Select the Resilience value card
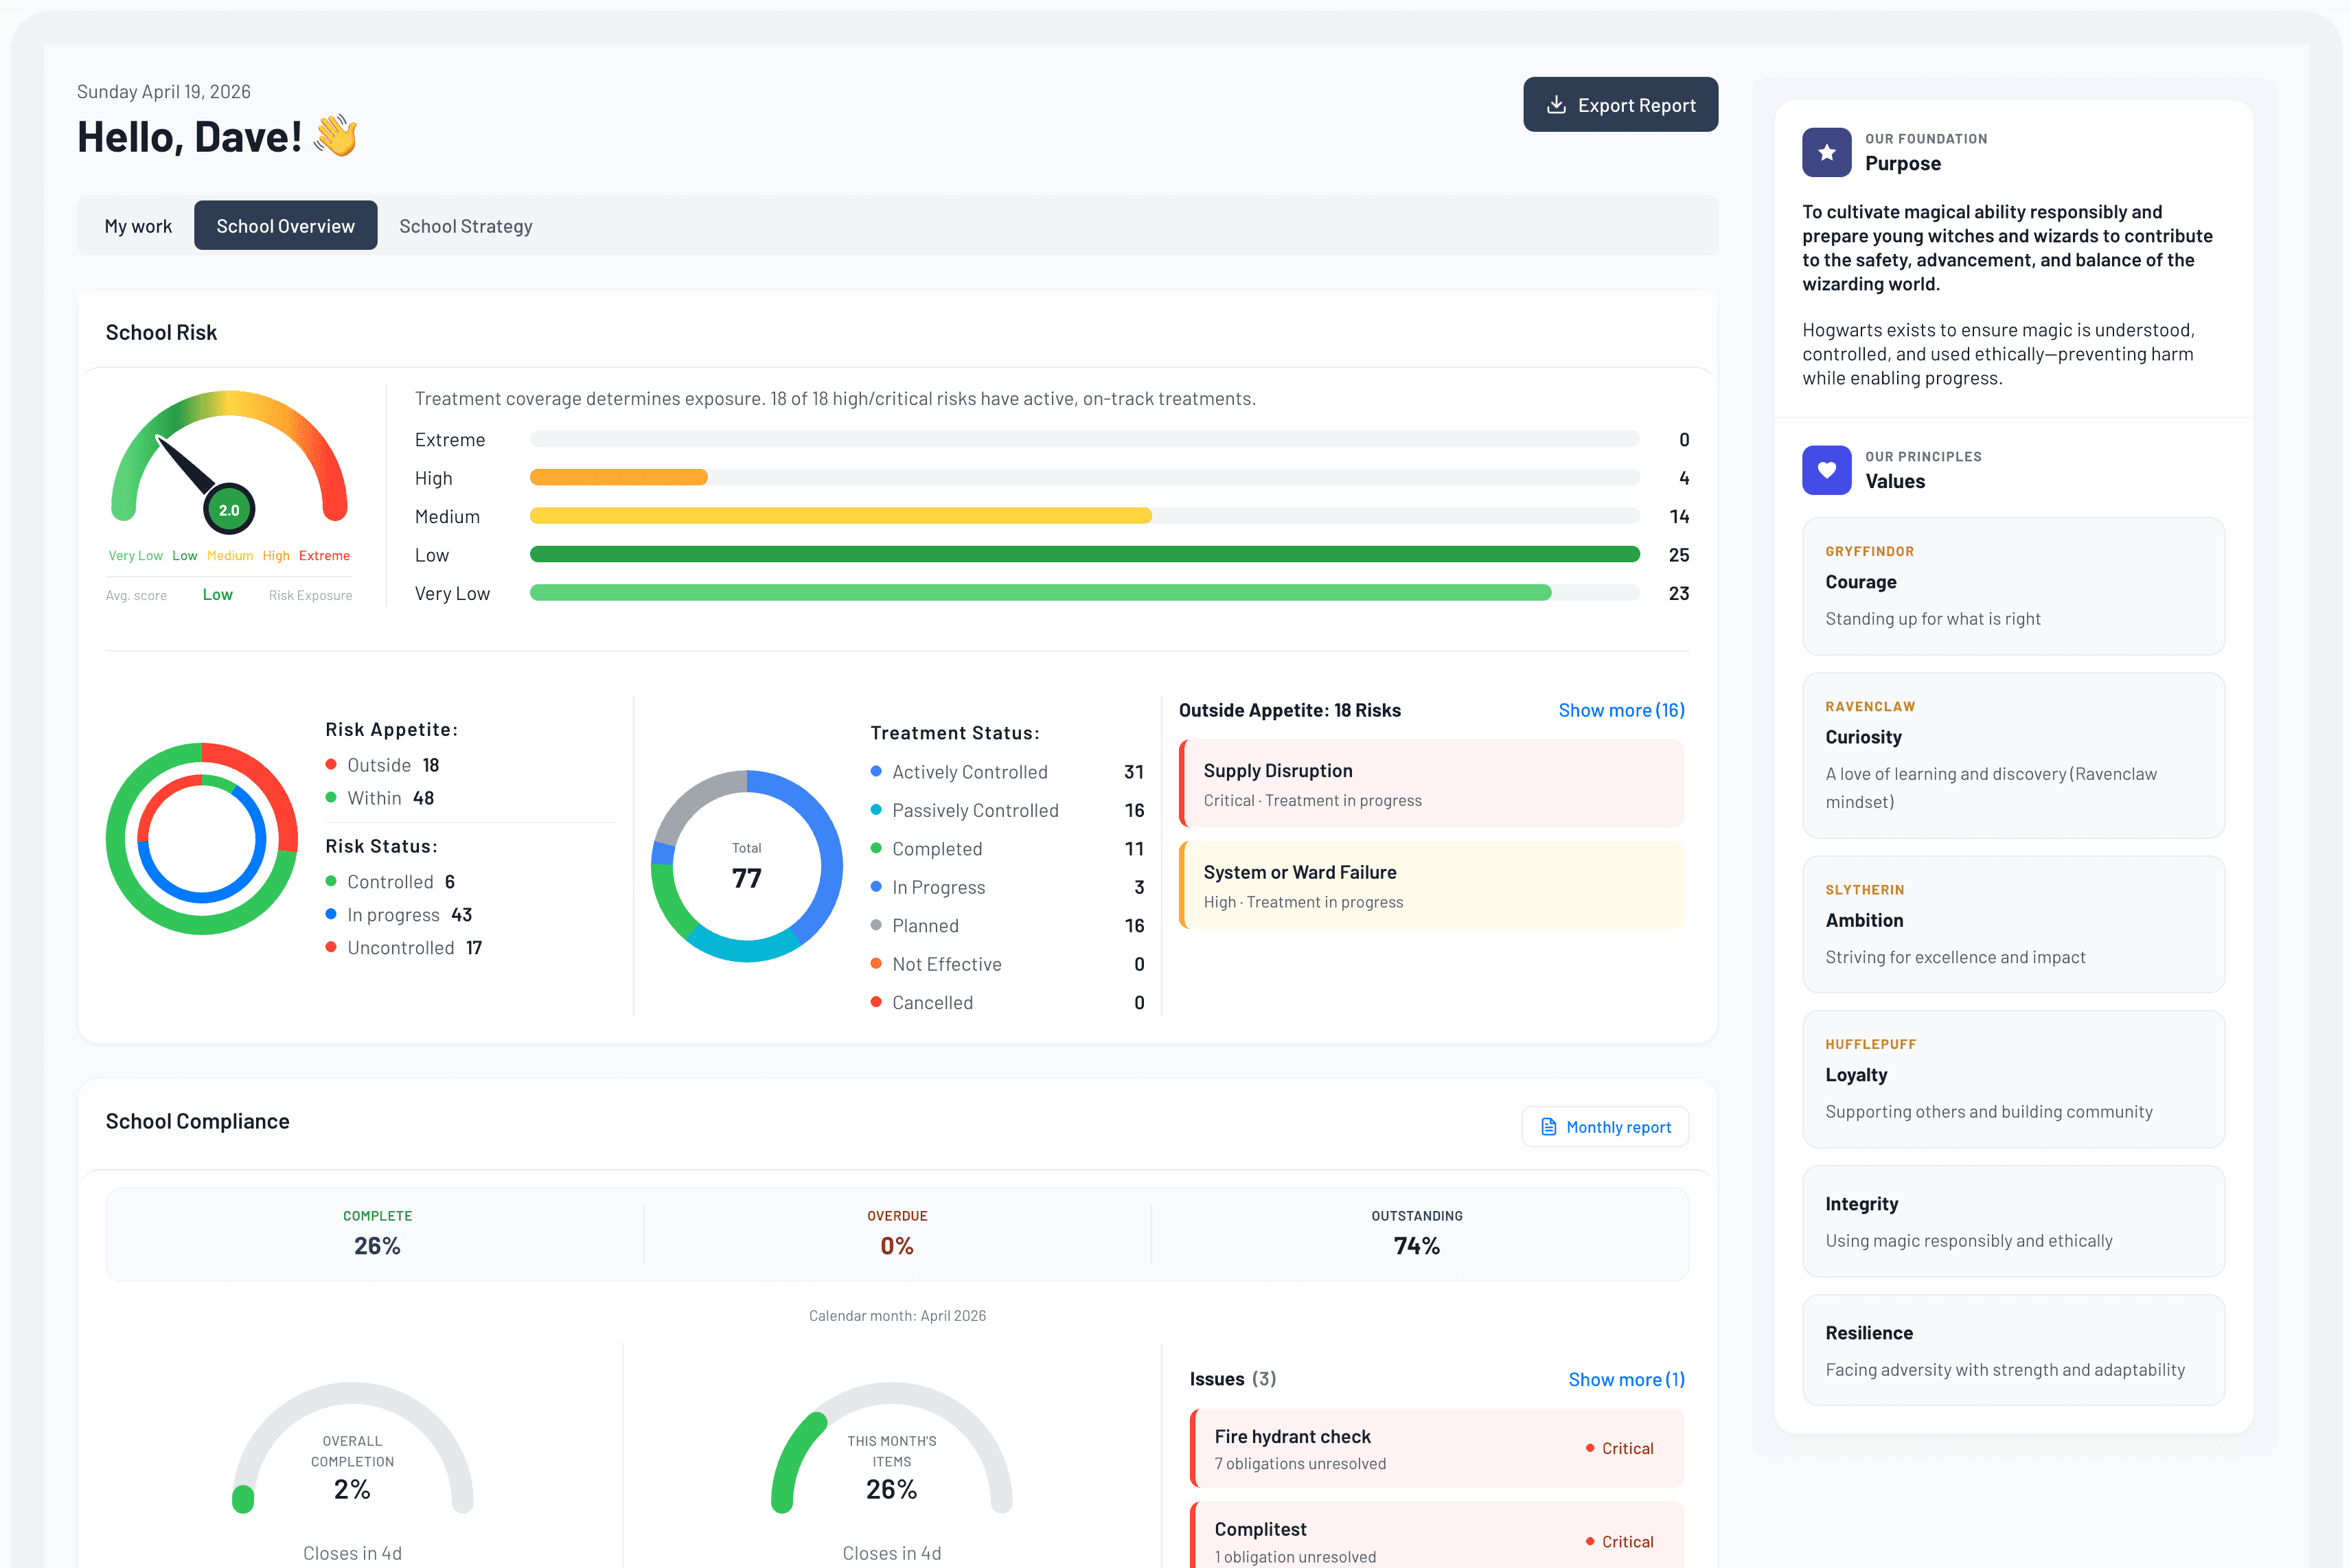This screenshot has height=1568, width=2351. coord(2014,1350)
